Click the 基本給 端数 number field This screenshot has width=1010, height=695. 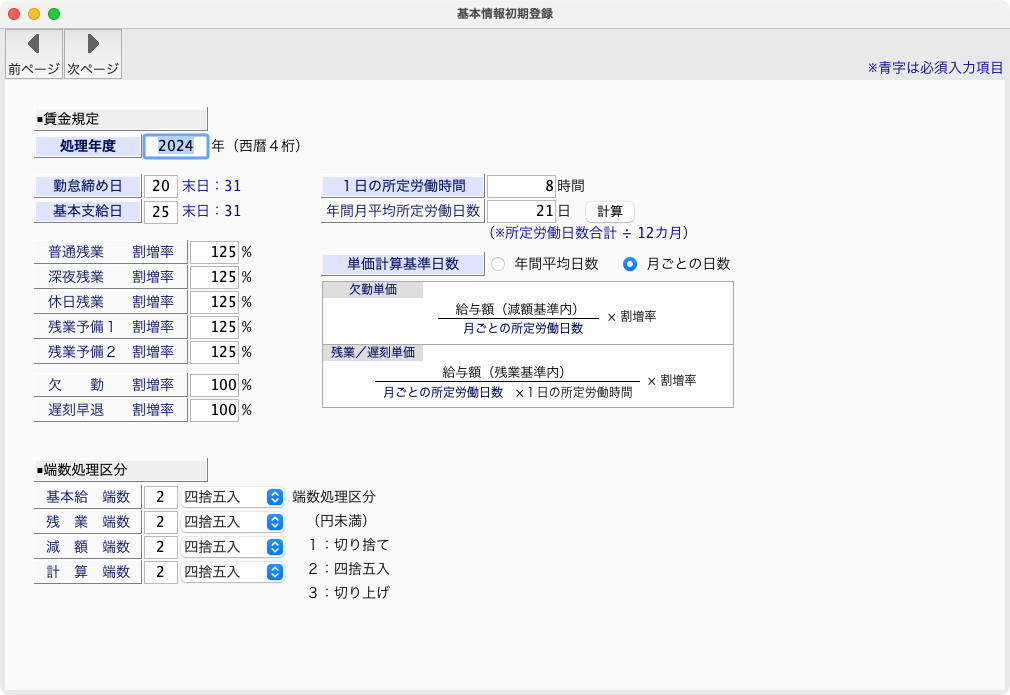coord(160,497)
